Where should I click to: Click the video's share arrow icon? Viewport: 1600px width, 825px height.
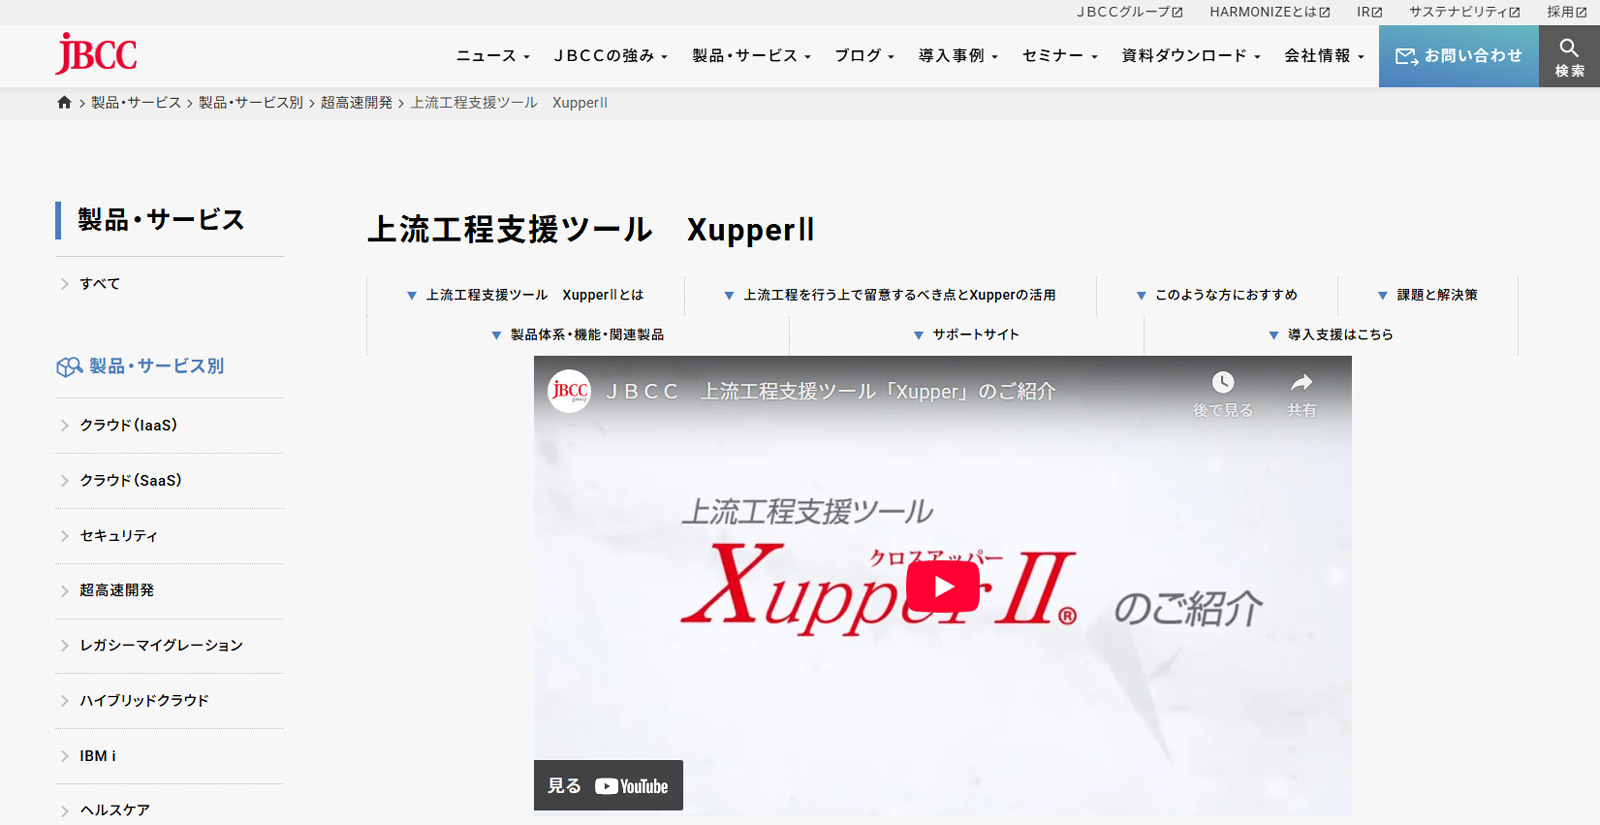coord(1301,383)
